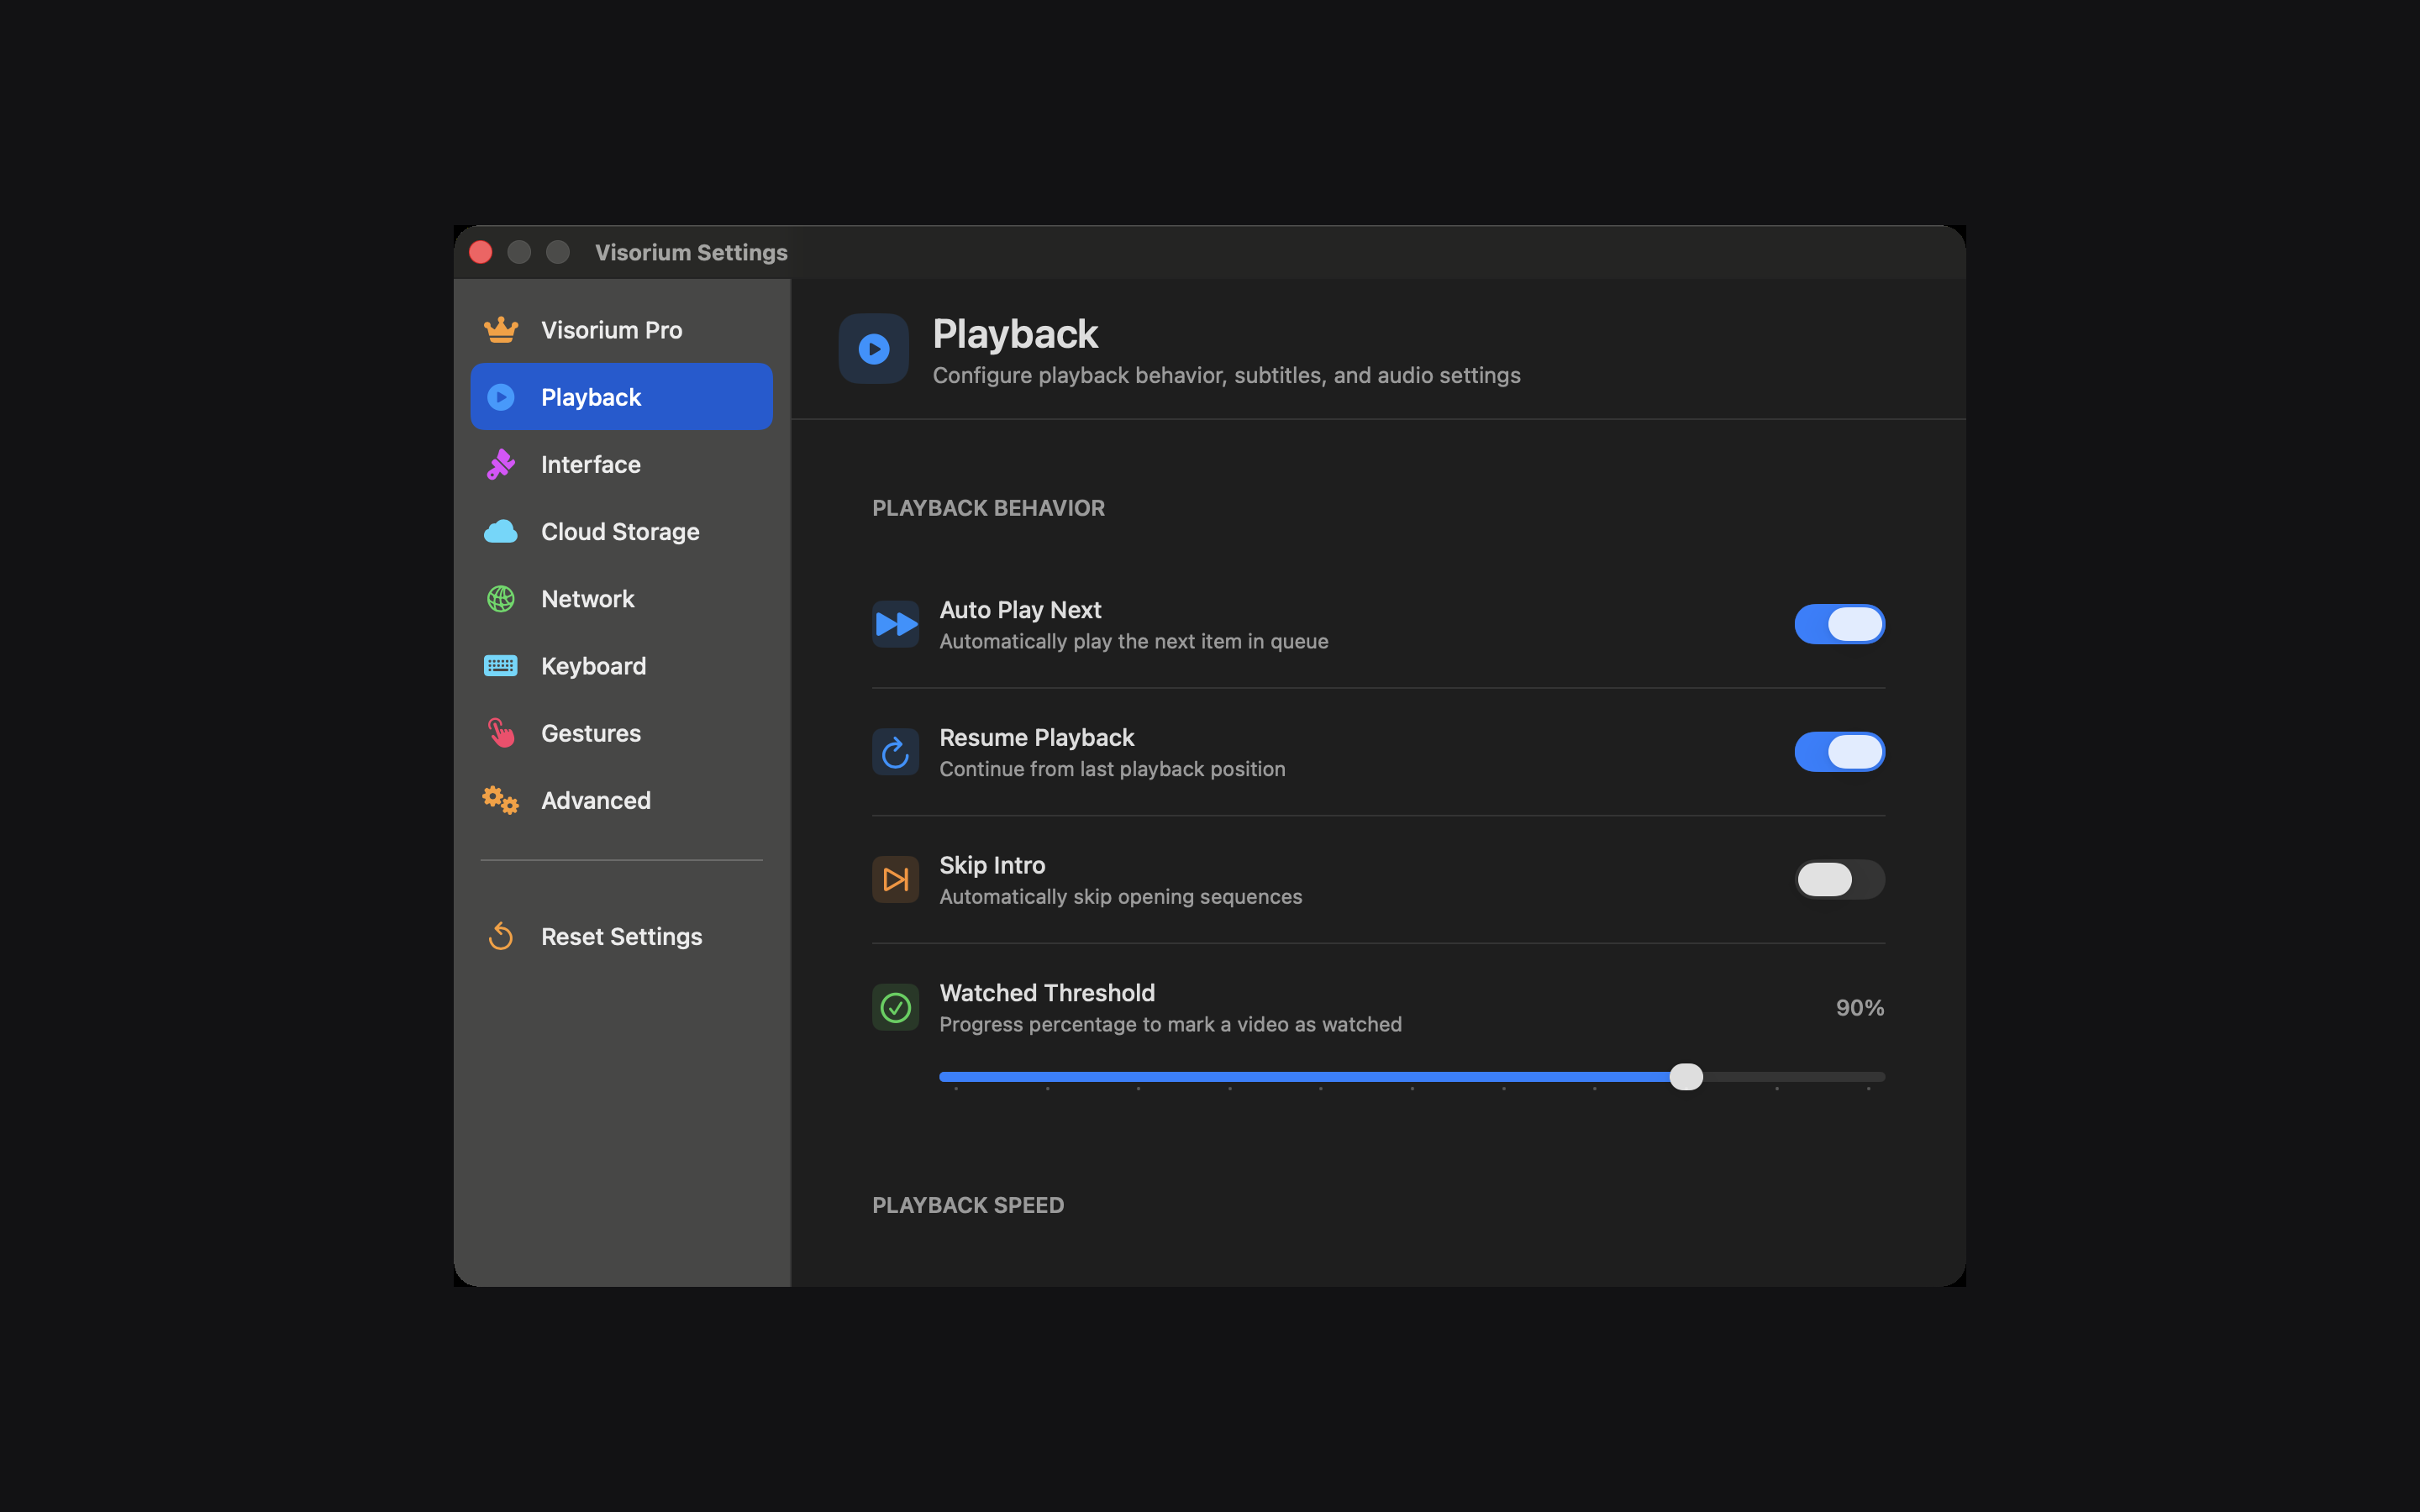
Task: Enable the Skip Intro toggle
Action: click(x=1840, y=880)
